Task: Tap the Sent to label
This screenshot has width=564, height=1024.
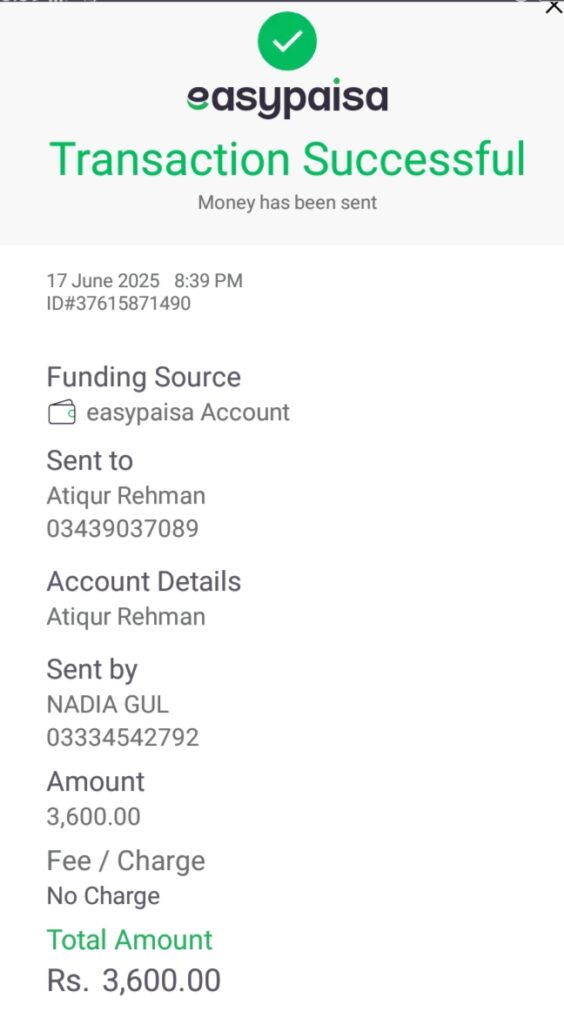Action: click(x=90, y=461)
